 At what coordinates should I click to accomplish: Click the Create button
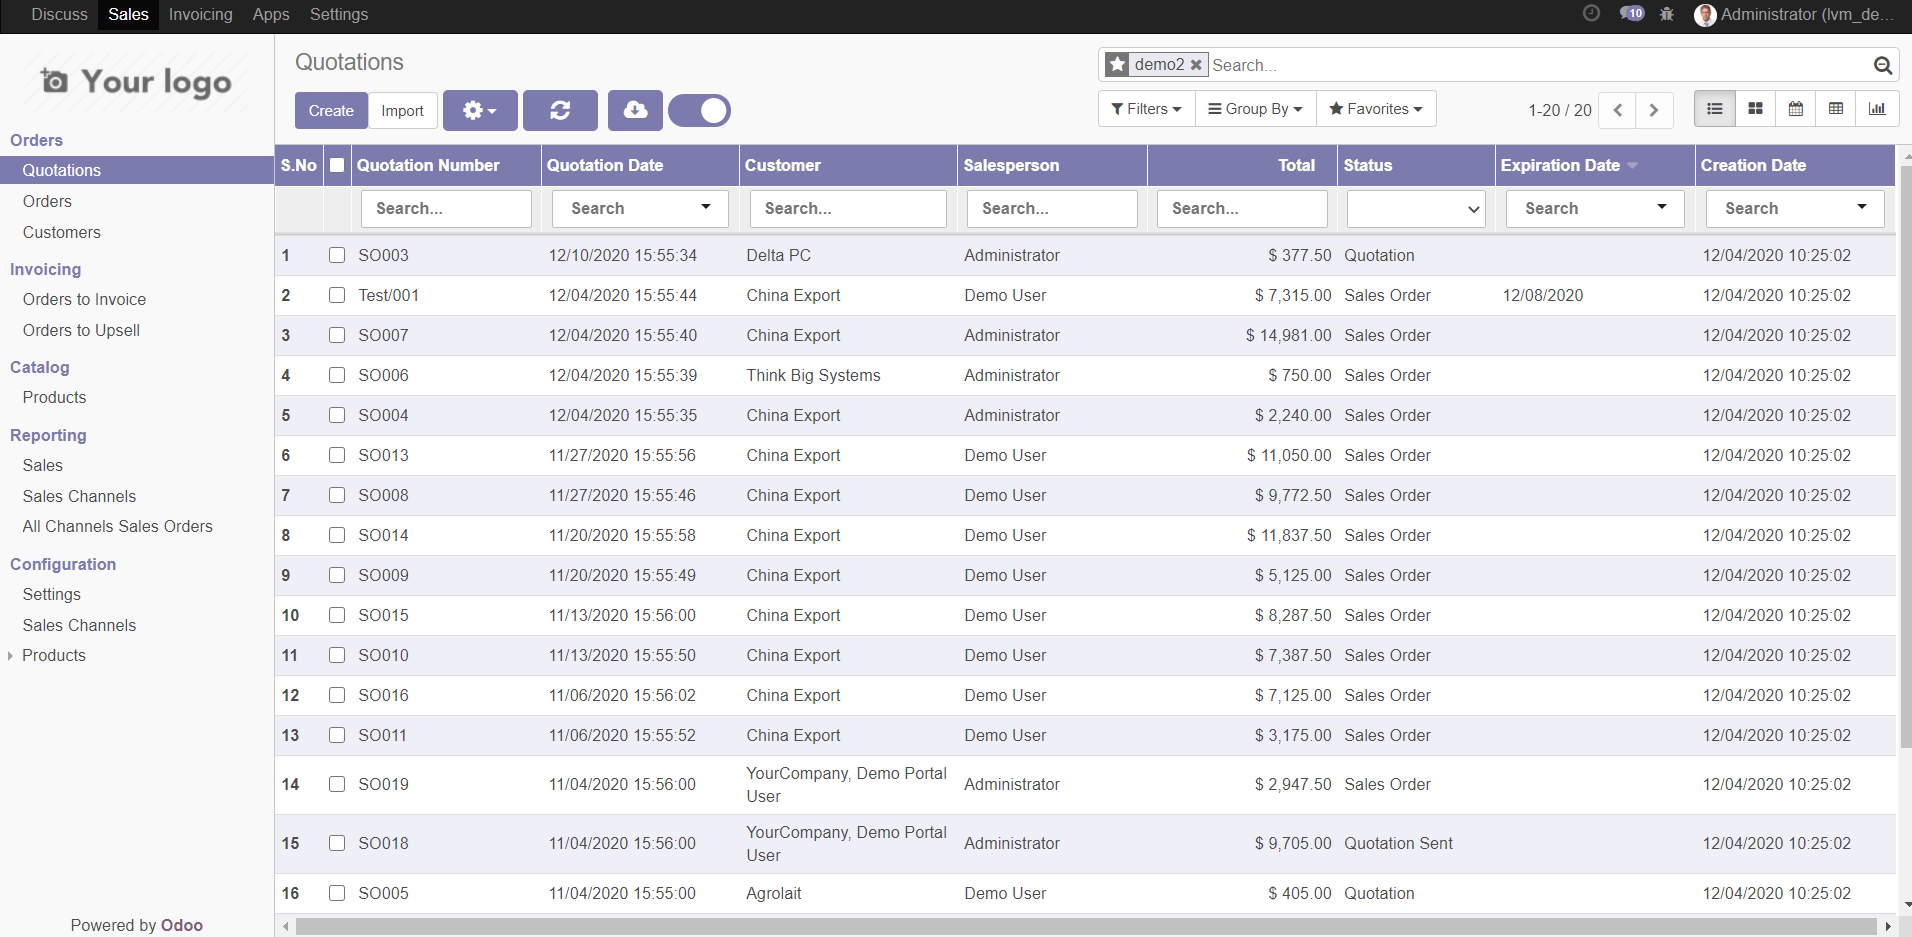pos(331,110)
